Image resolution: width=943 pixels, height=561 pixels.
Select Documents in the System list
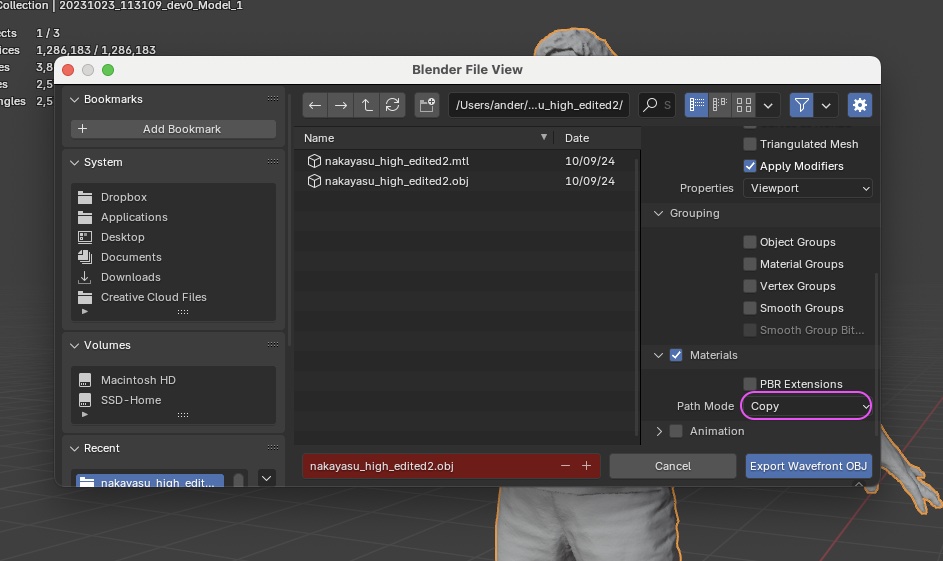131,257
